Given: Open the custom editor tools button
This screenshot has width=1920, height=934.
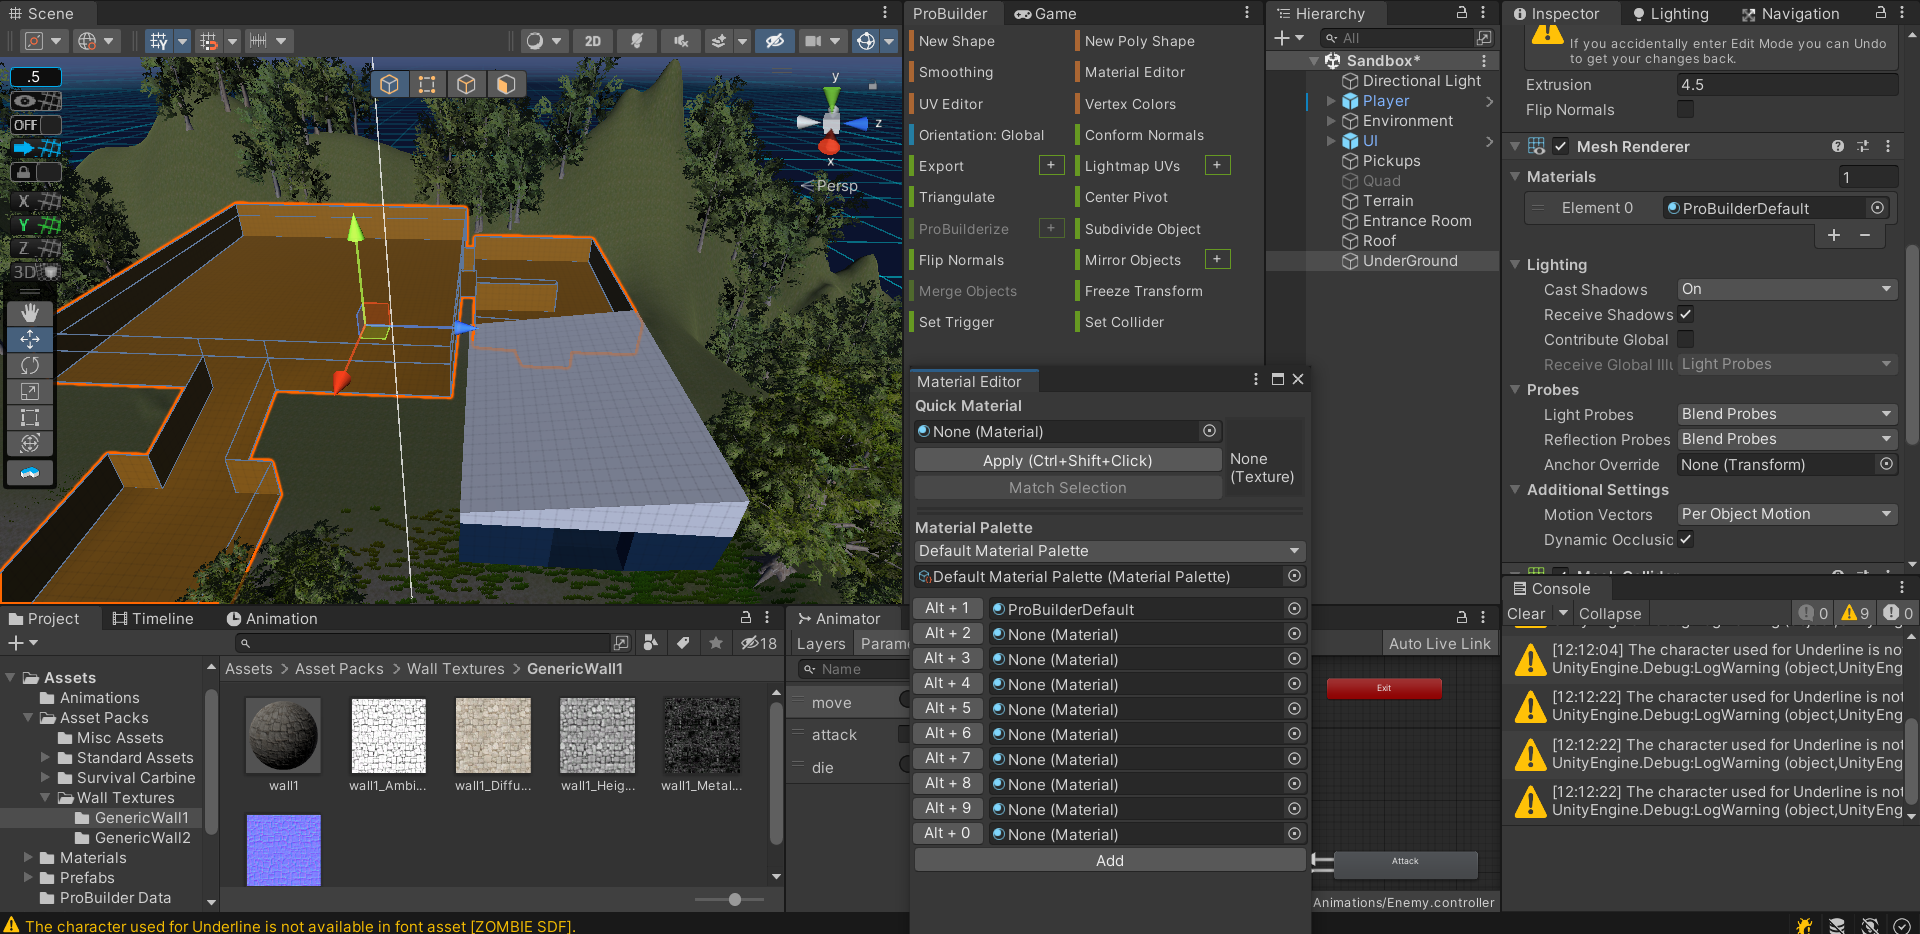Looking at the screenshot, I should (x=30, y=473).
